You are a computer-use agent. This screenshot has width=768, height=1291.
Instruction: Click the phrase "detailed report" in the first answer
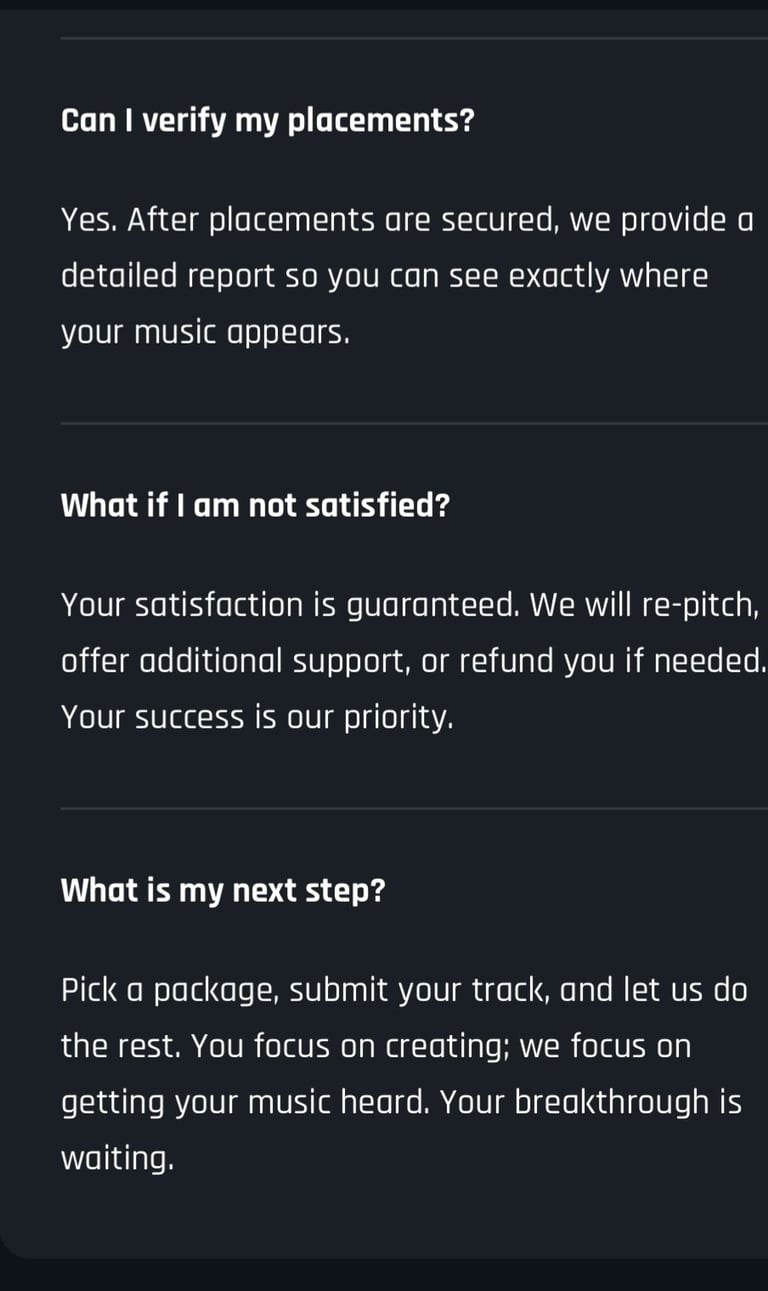pos(167,276)
